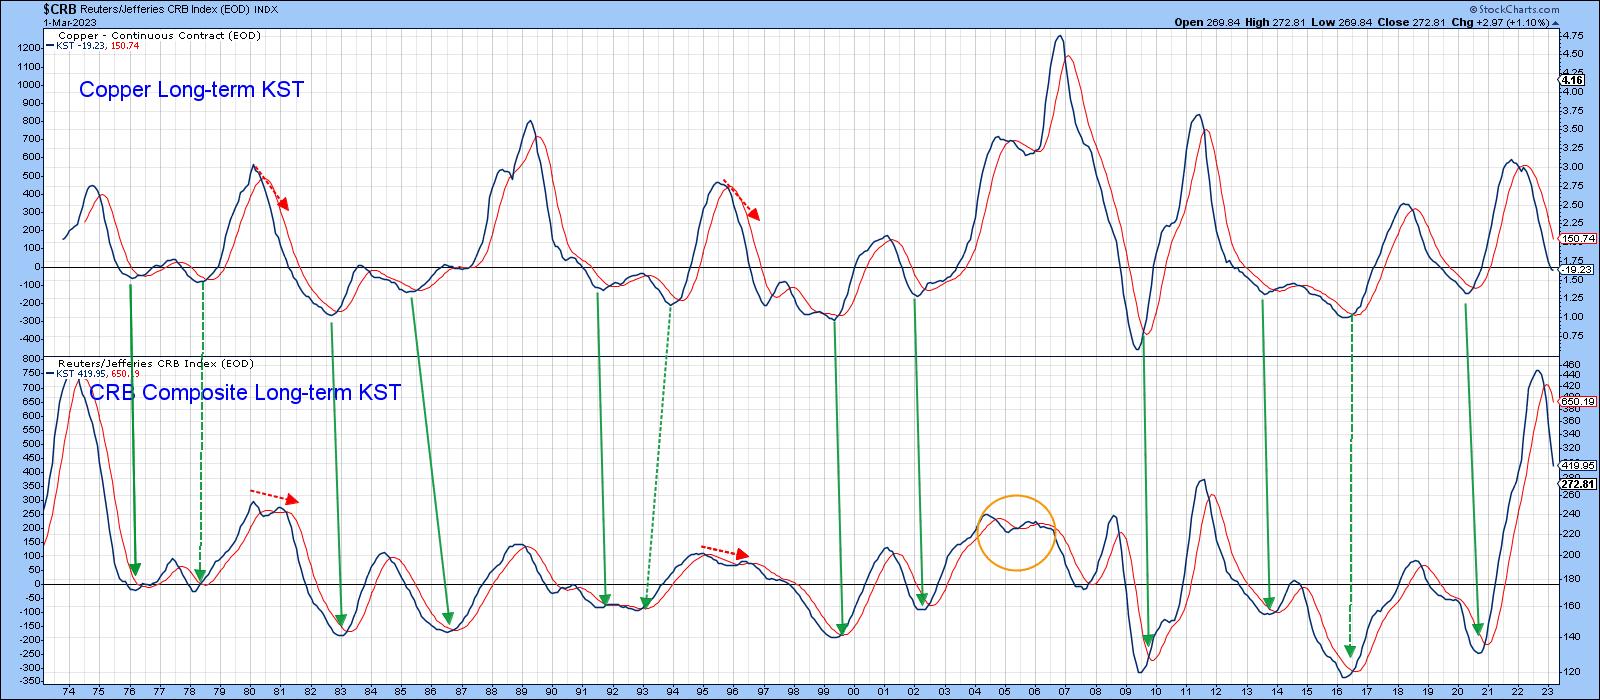Click the $CRB ticker symbol in header
Screen dimensions: 1600x700
tap(59, 8)
